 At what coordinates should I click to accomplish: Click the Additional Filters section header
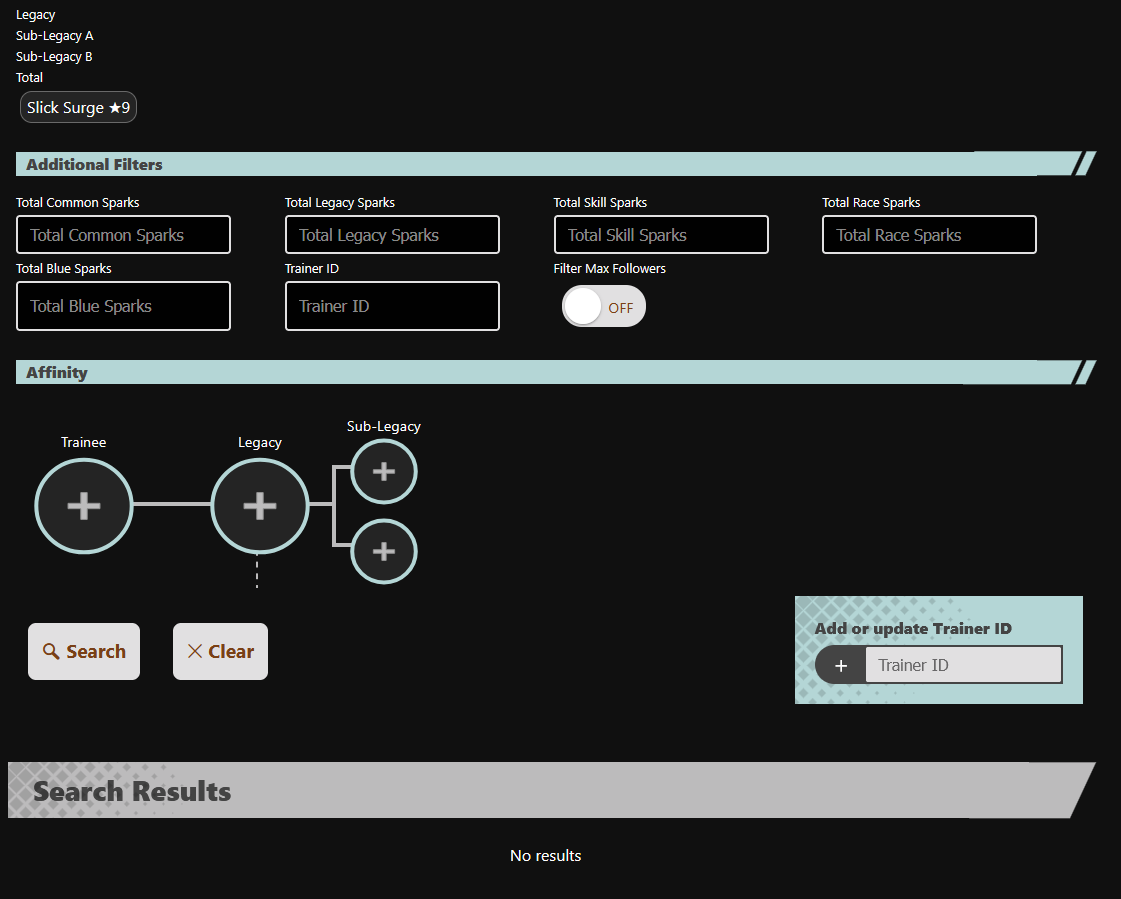coord(555,164)
